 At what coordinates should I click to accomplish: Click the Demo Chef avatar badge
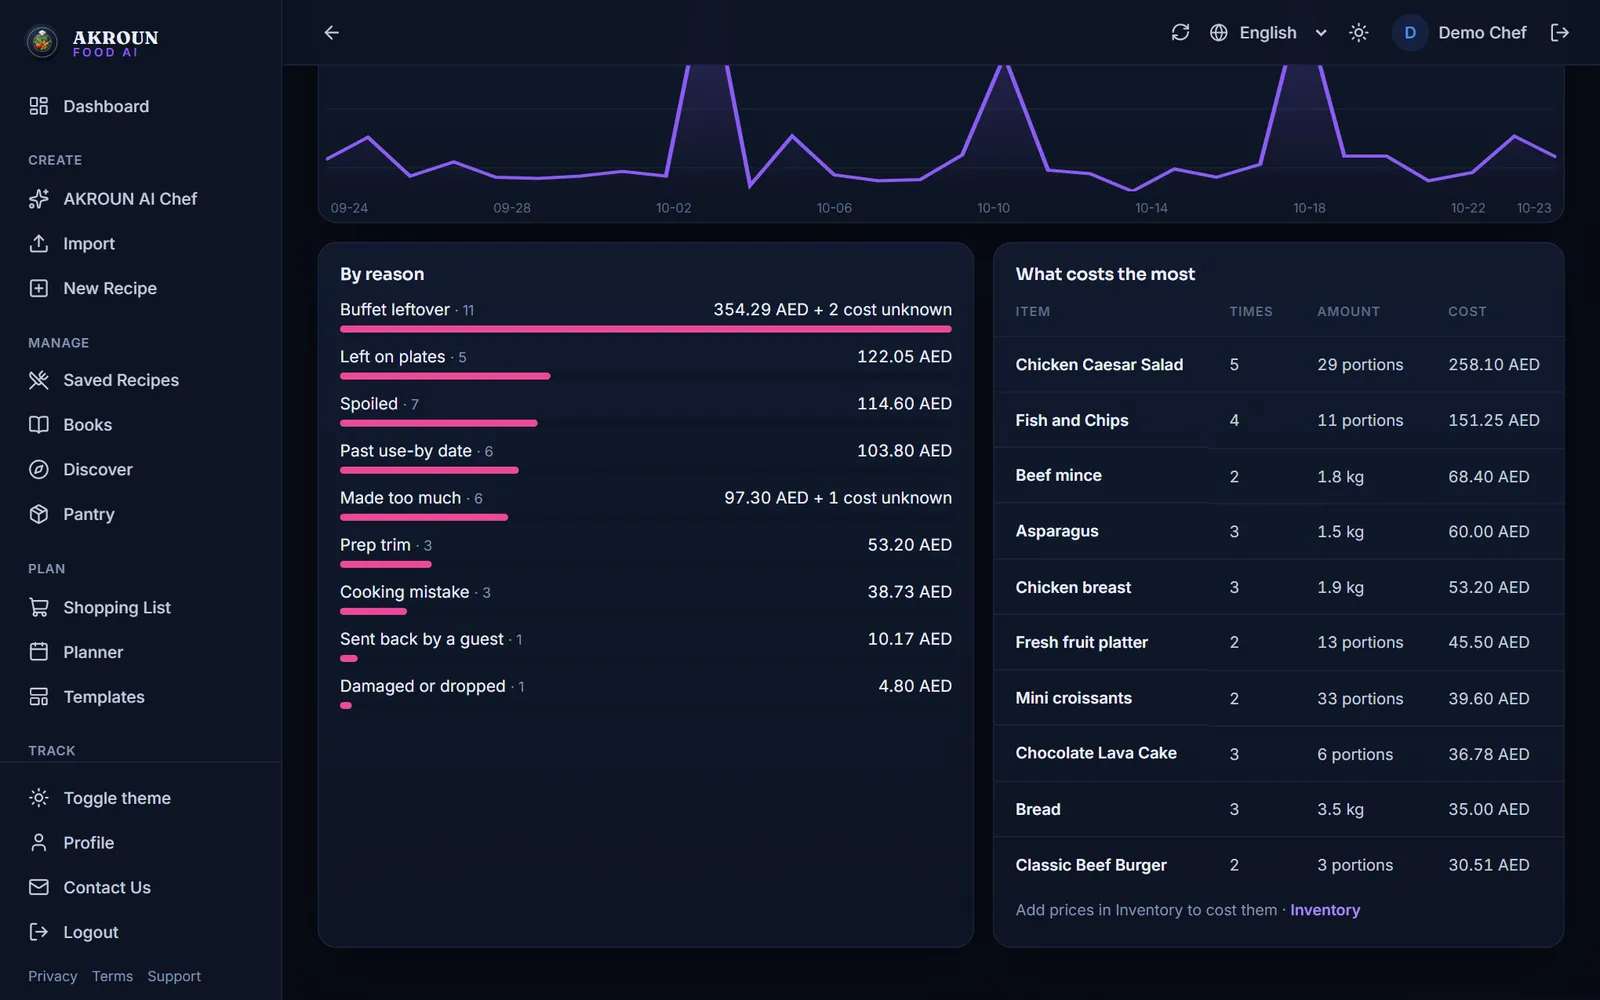(x=1410, y=32)
